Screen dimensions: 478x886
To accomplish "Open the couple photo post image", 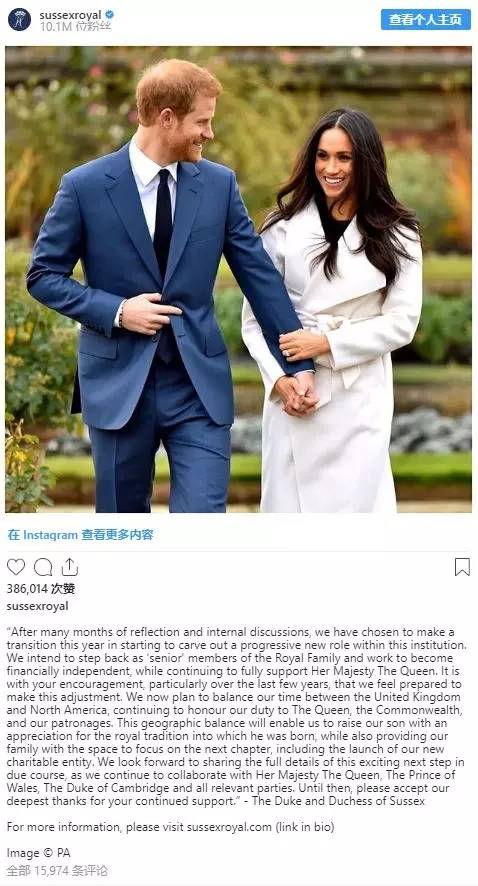I will coord(238,279).
